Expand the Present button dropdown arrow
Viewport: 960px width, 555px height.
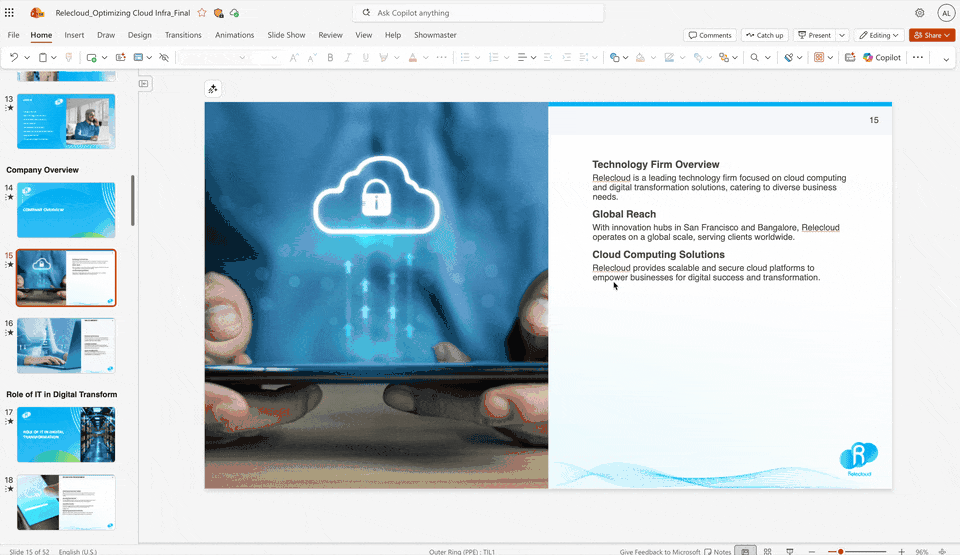click(842, 35)
